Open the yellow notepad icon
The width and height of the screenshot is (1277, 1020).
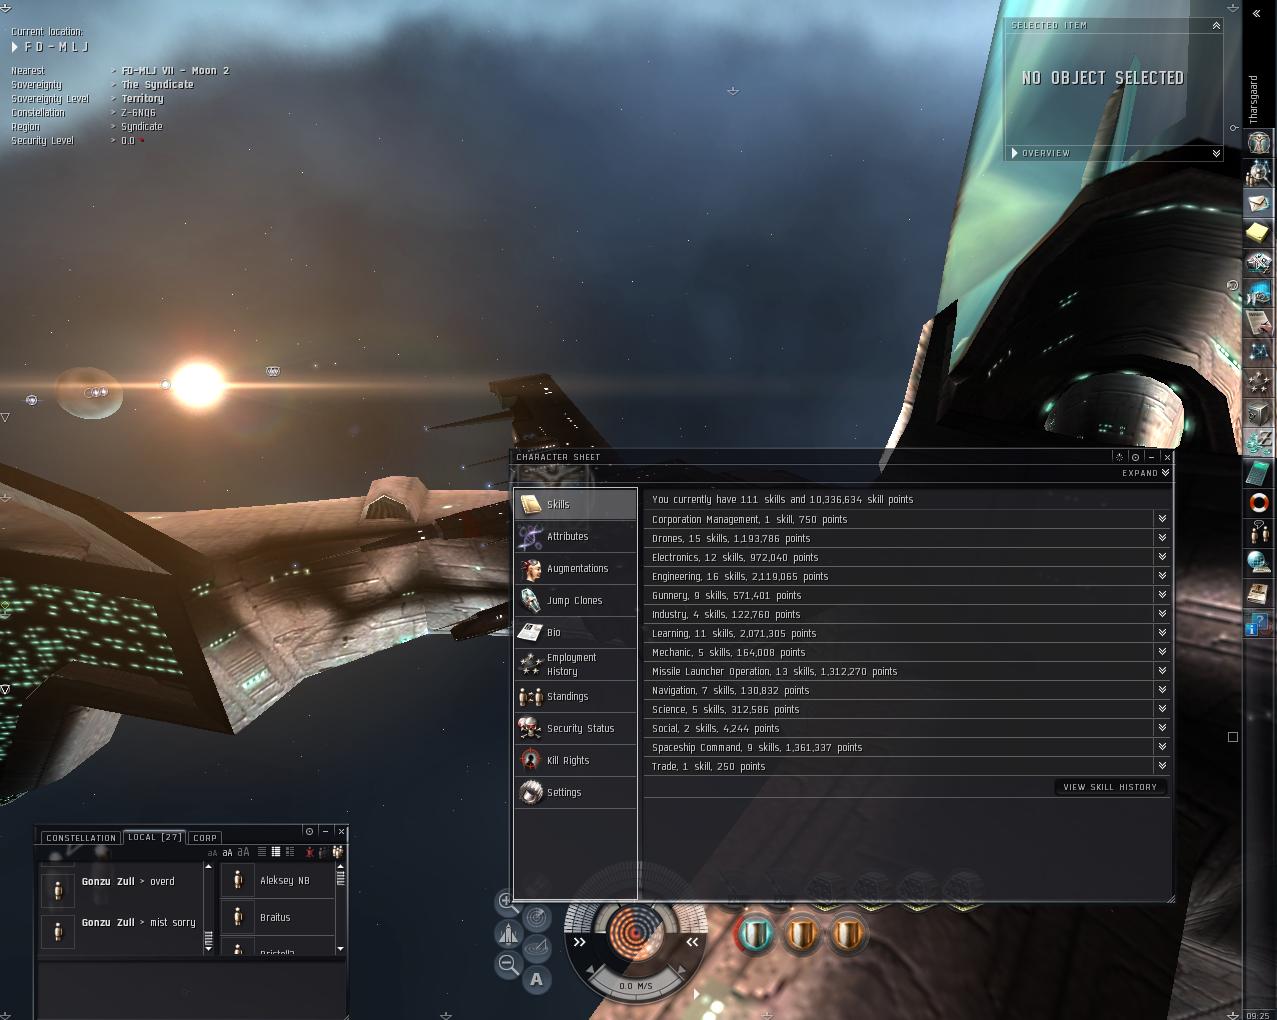click(x=1259, y=233)
